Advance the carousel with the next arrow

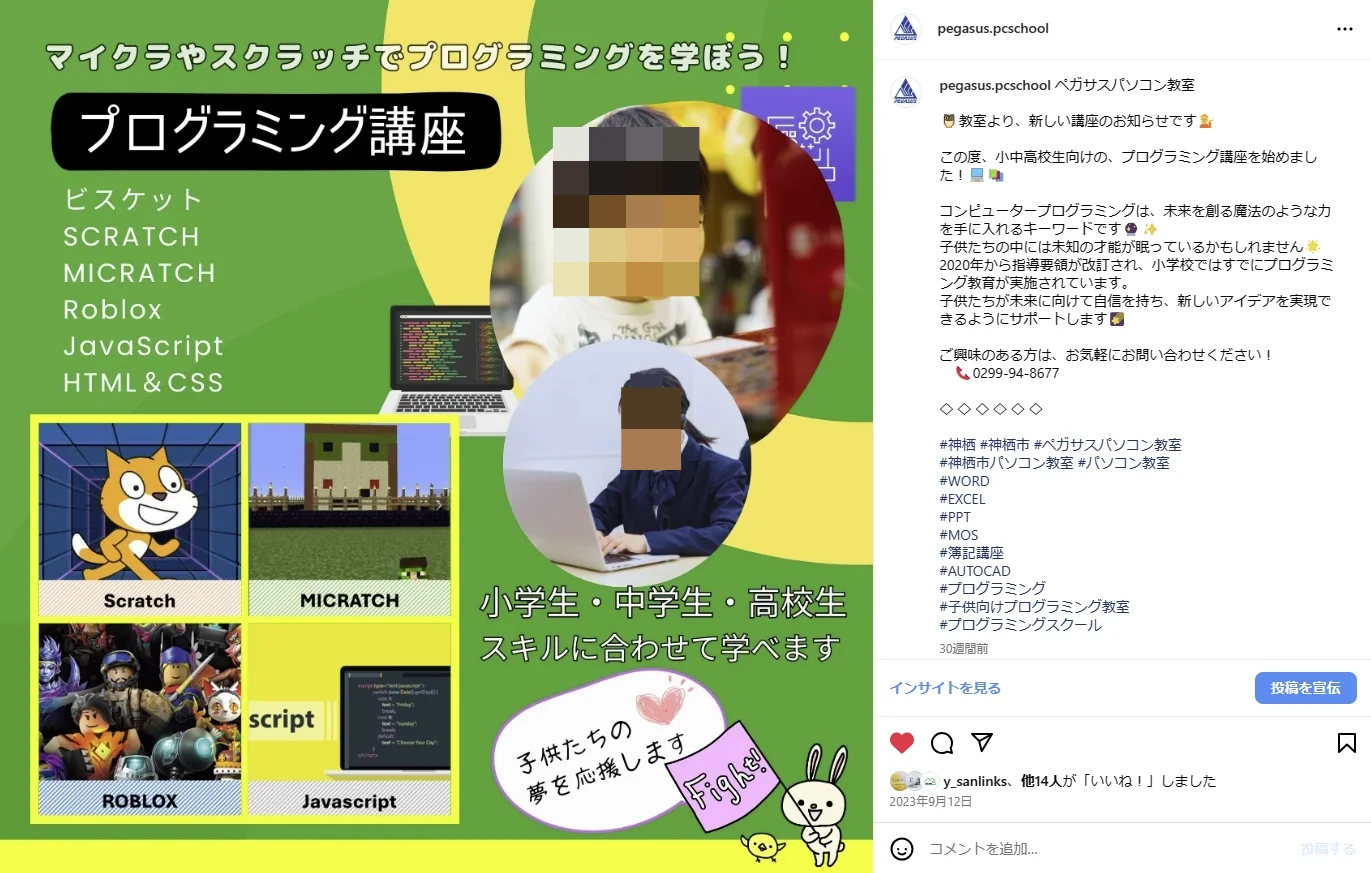click(440, 505)
